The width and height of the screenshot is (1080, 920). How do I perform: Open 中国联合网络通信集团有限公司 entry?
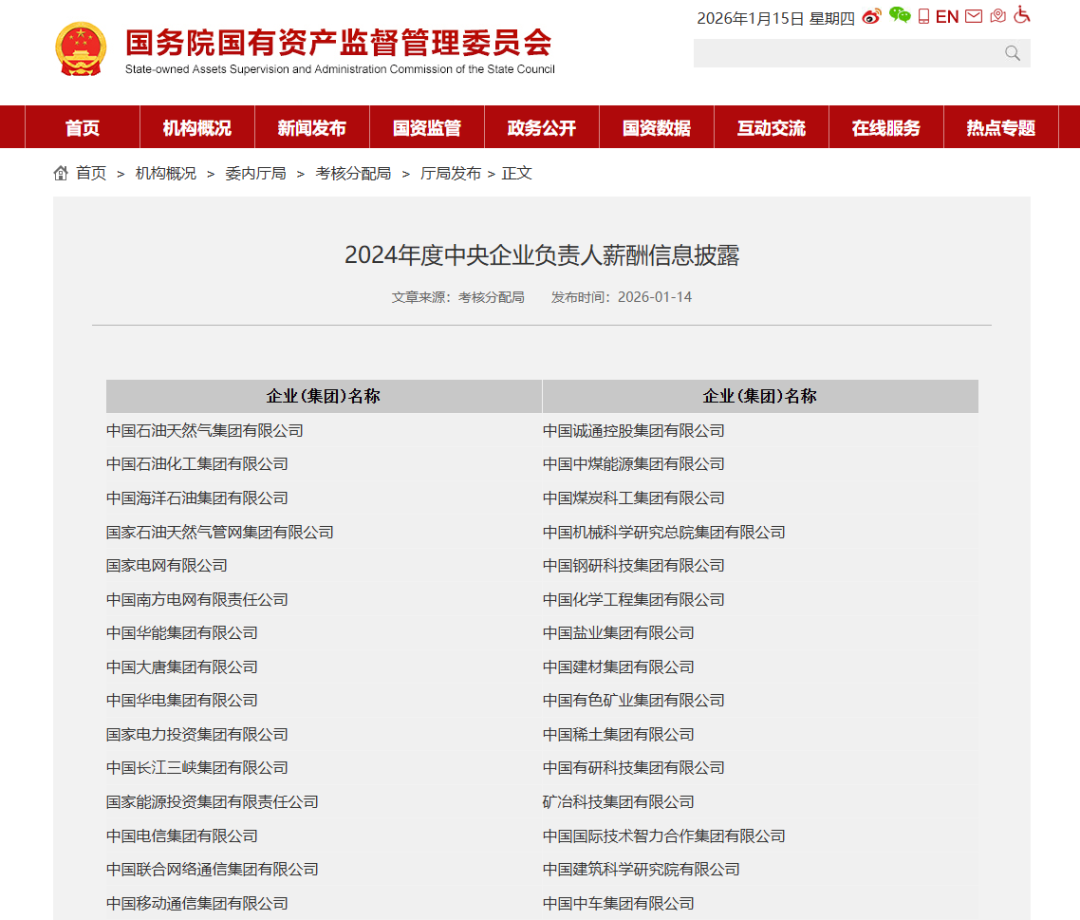tap(212, 870)
